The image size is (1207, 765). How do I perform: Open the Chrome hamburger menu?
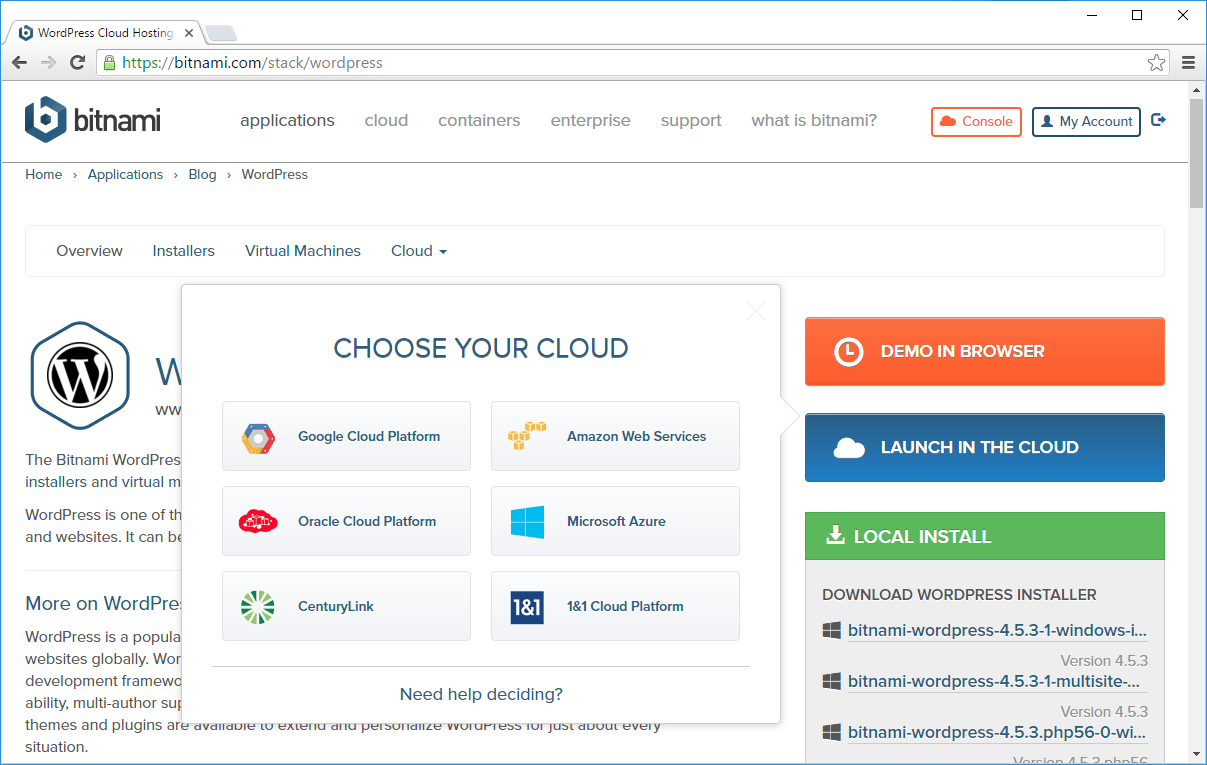(x=1188, y=63)
